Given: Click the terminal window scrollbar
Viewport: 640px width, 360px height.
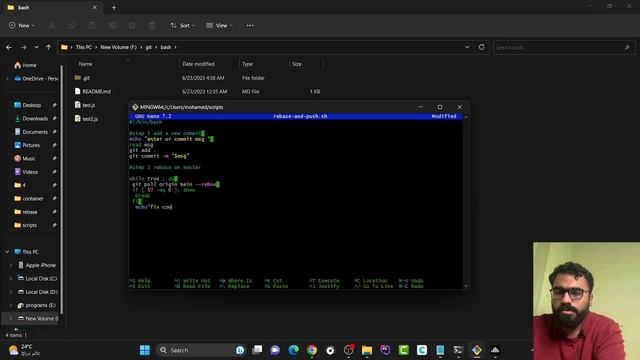Looking at the screenshot, I should (466, 202).
